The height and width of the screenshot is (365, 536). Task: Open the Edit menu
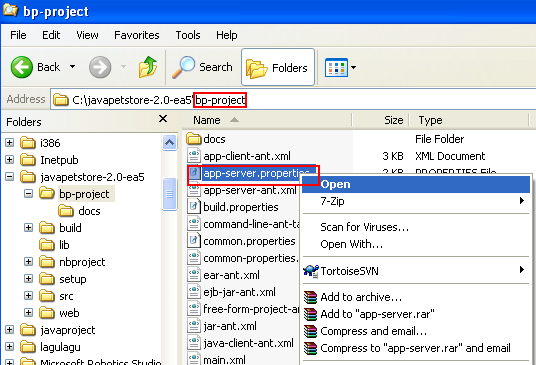point(51,35)
